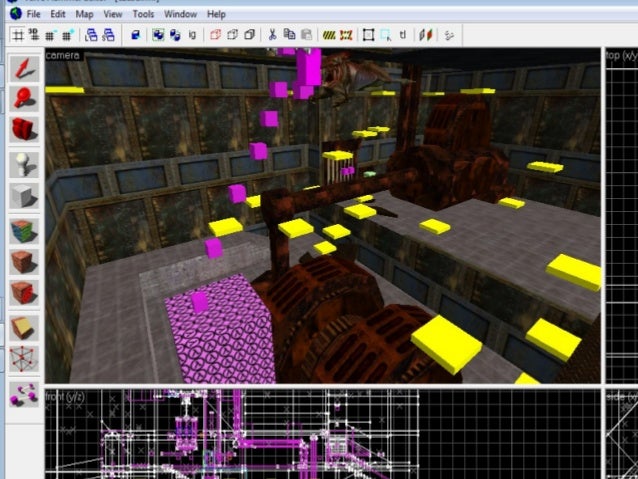Toggle the ignore groups 'ig' button

point(192,35)
